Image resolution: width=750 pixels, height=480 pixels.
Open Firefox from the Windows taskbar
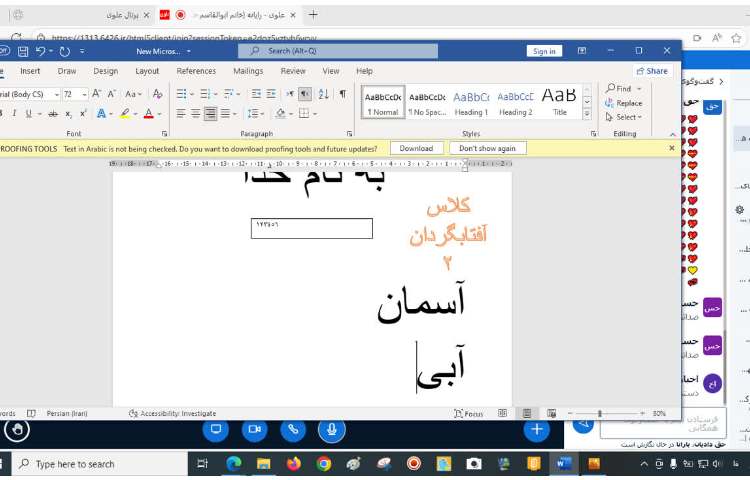pos(293,464)
